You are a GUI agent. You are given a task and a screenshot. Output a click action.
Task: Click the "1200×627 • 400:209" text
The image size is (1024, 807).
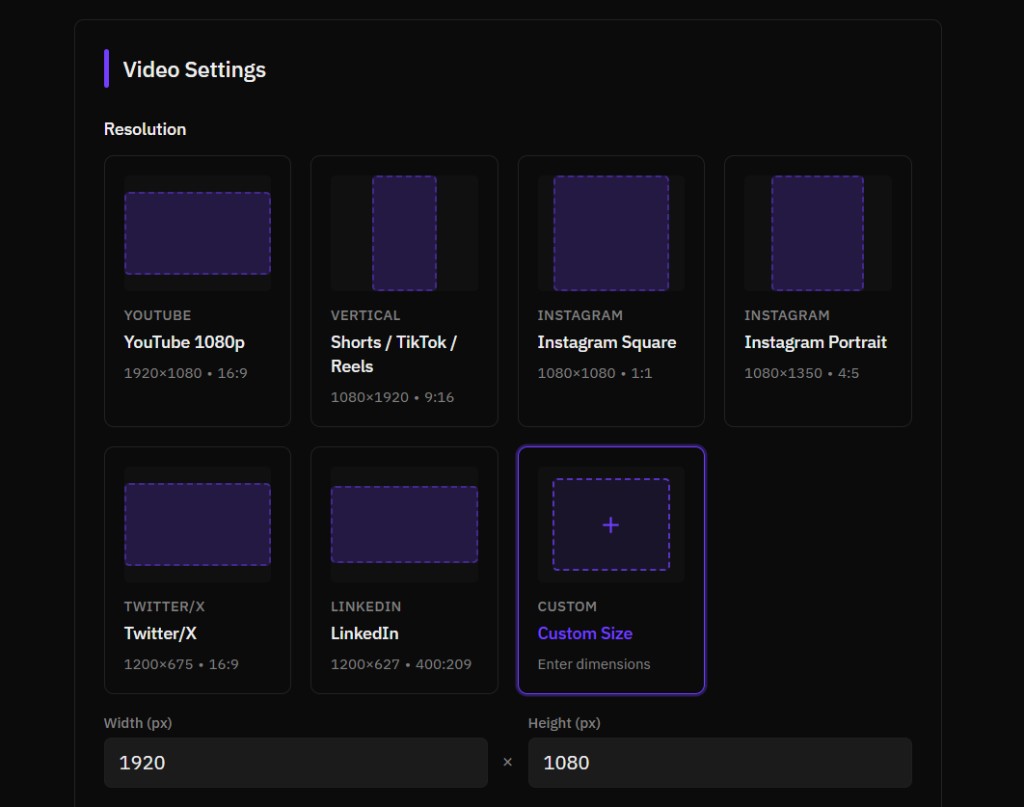401,664
